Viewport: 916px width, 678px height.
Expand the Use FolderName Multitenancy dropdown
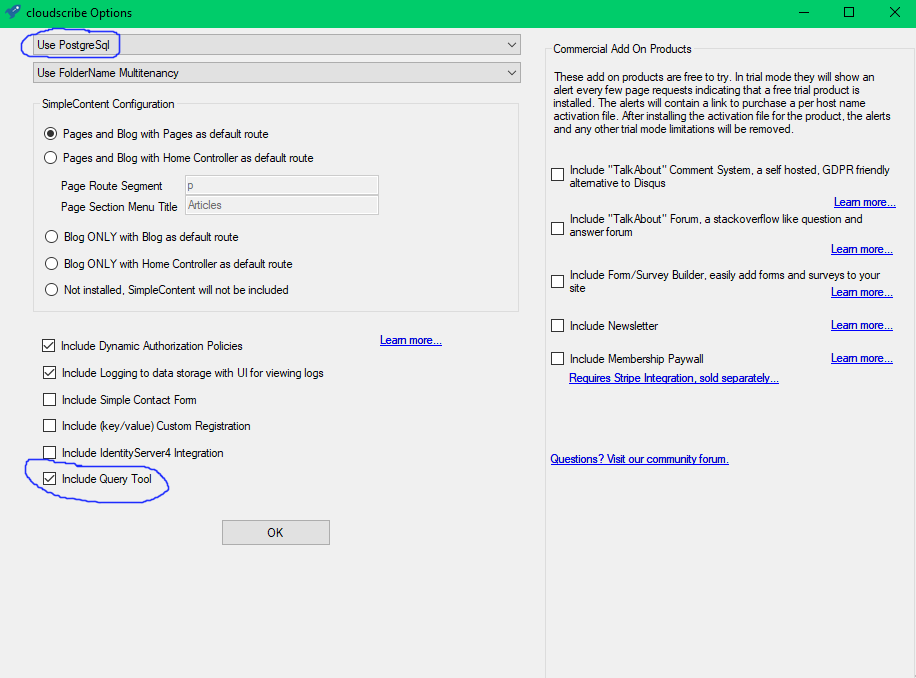point(277,73)
